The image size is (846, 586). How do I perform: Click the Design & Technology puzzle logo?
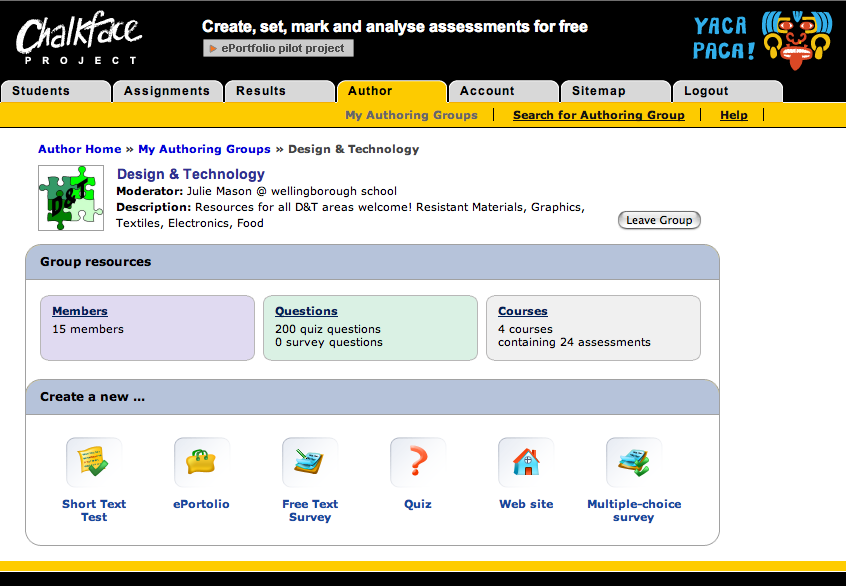pos(71,197)
